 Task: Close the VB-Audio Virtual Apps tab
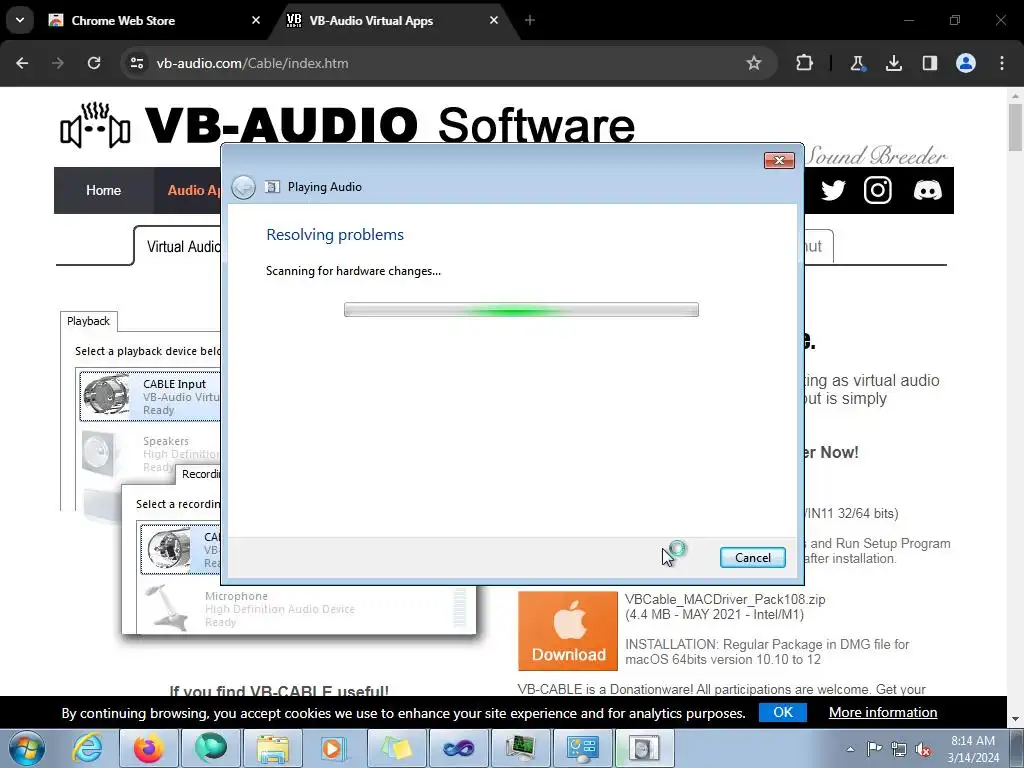[494, 20]
